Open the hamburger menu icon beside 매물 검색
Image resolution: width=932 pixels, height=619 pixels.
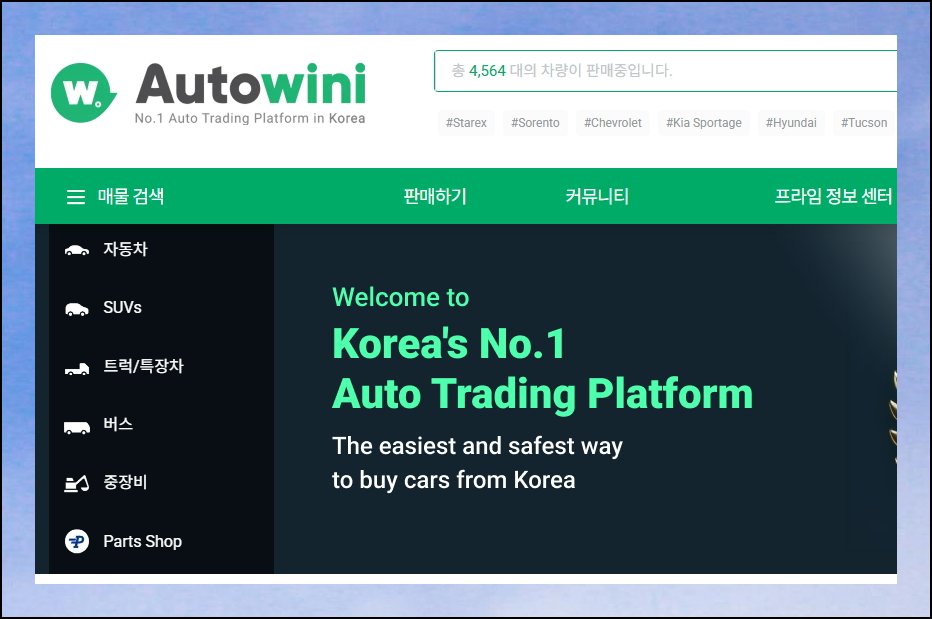75,197
